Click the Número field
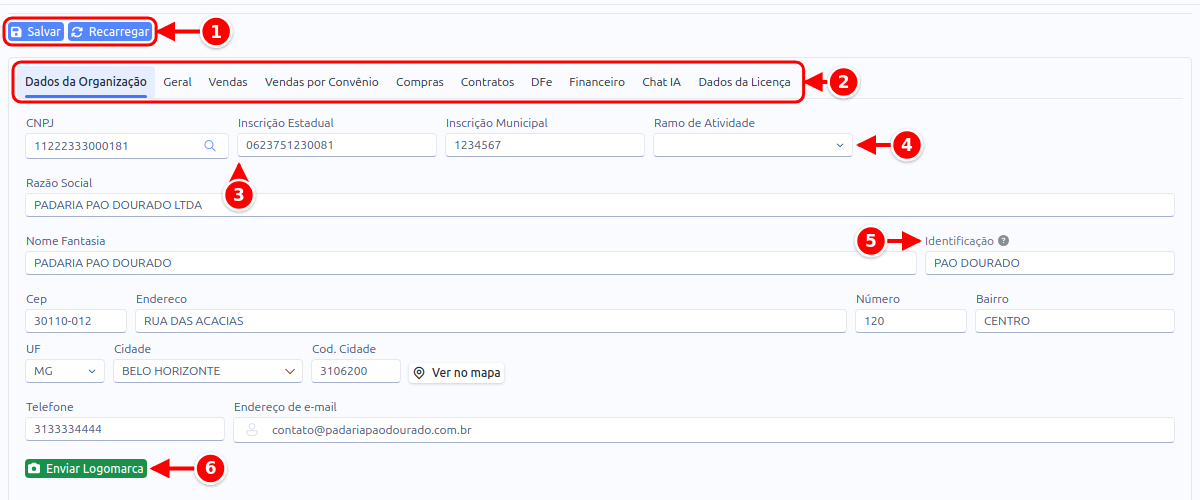This screenshot has width=1200, height=500. point(911,321)
